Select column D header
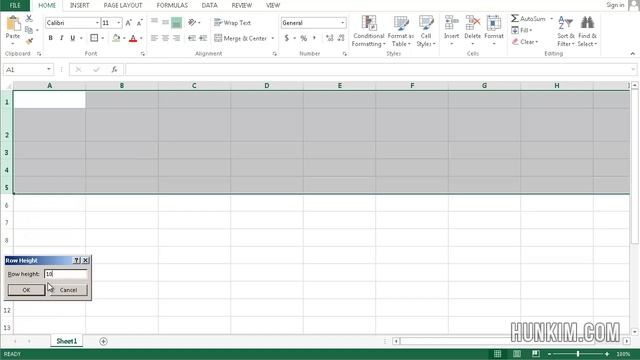The height and width of the screenshot is (360, 640). click(x=267, y=85)
